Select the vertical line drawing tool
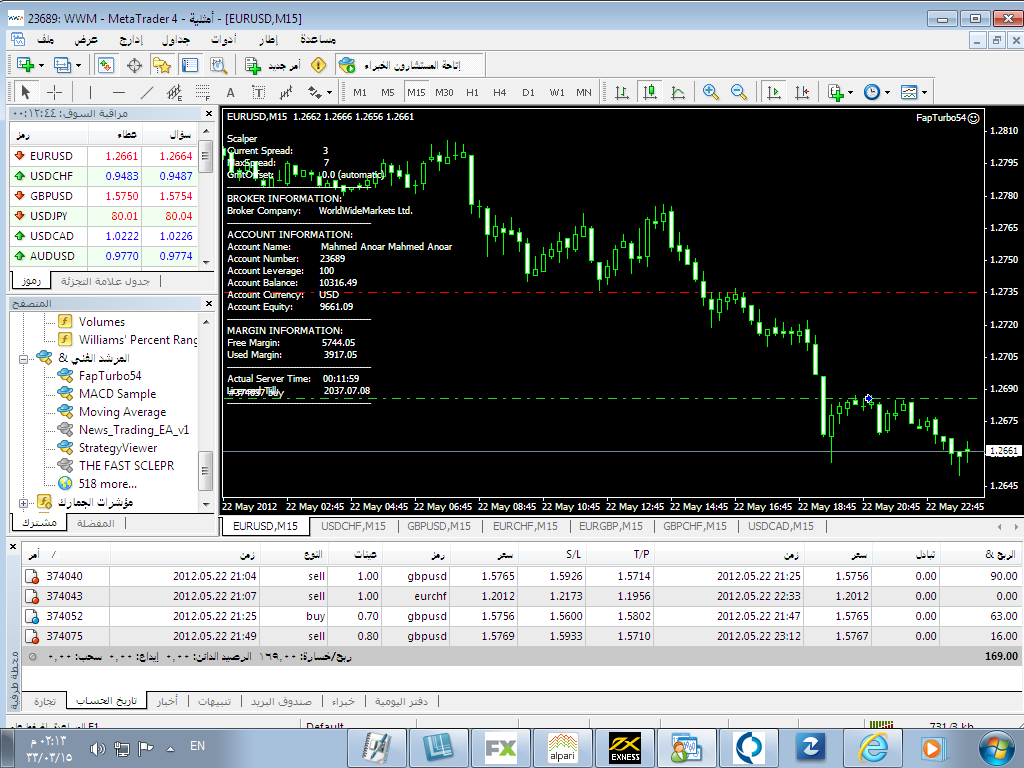 [x=90, y=93]
